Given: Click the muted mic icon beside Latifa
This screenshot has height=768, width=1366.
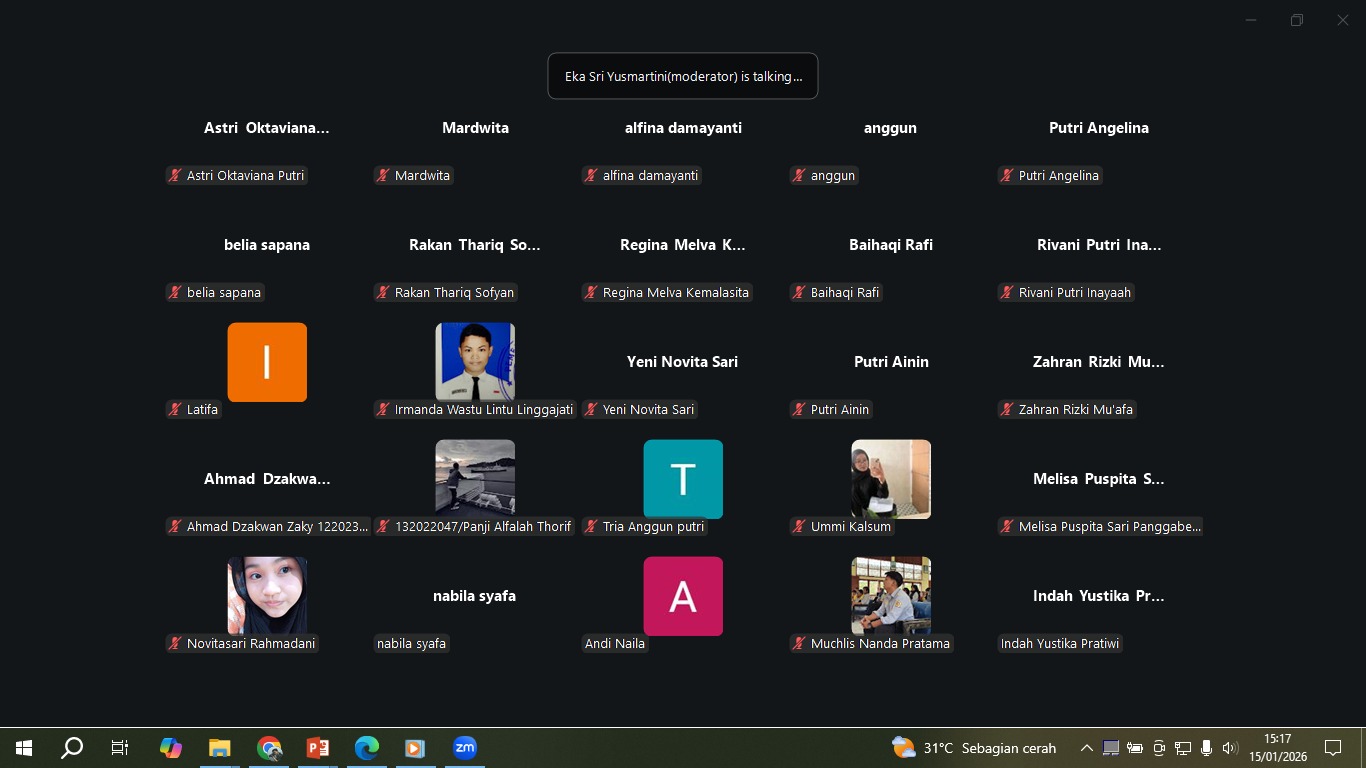Looking at the screenshot, I should pos(175,410).
